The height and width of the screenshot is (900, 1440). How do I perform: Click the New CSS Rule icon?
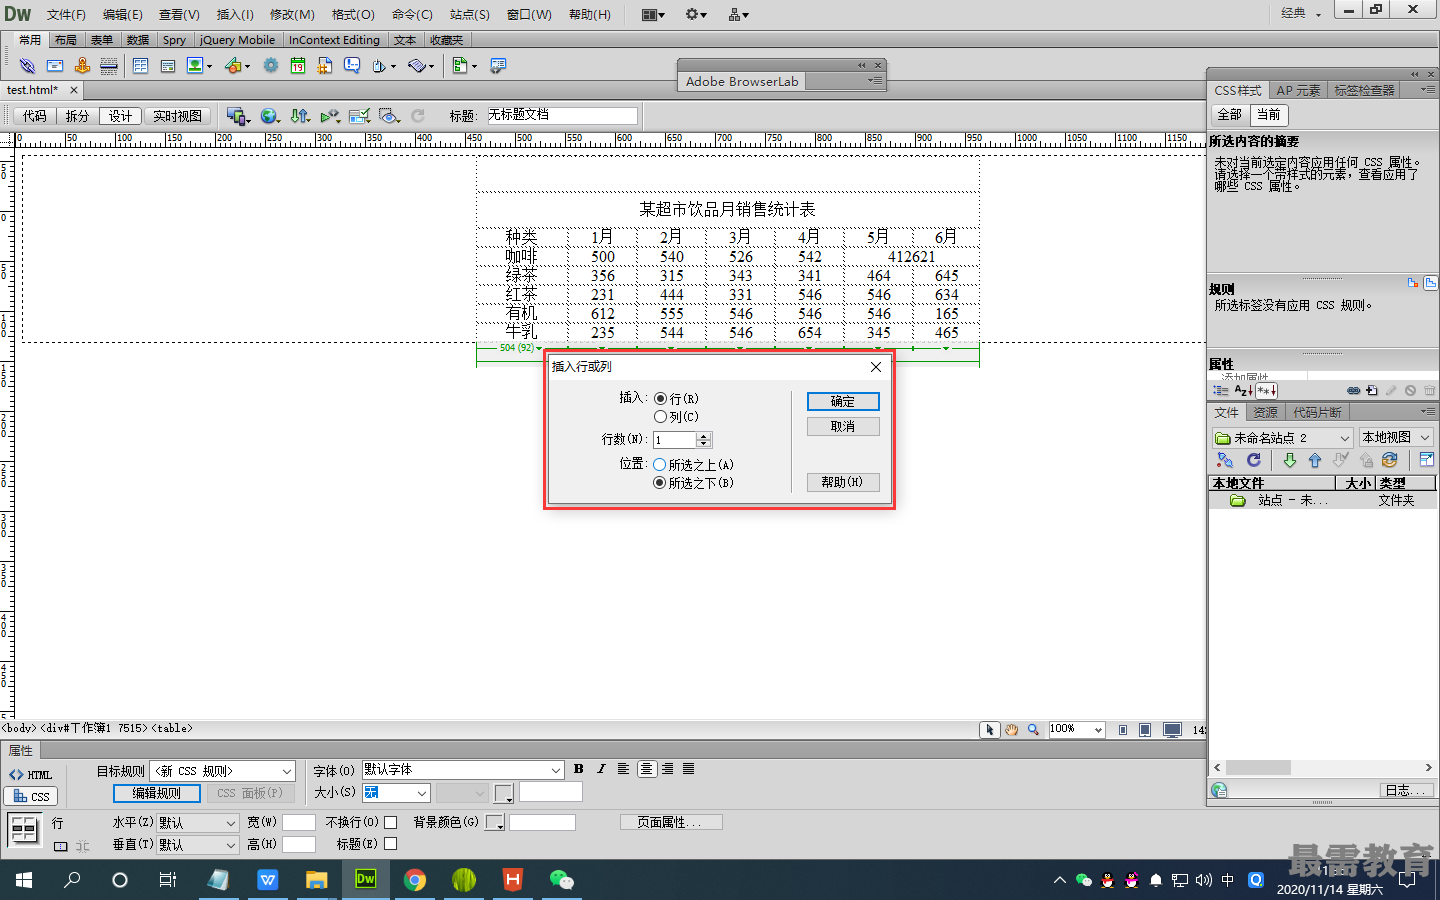[1372, 391]
